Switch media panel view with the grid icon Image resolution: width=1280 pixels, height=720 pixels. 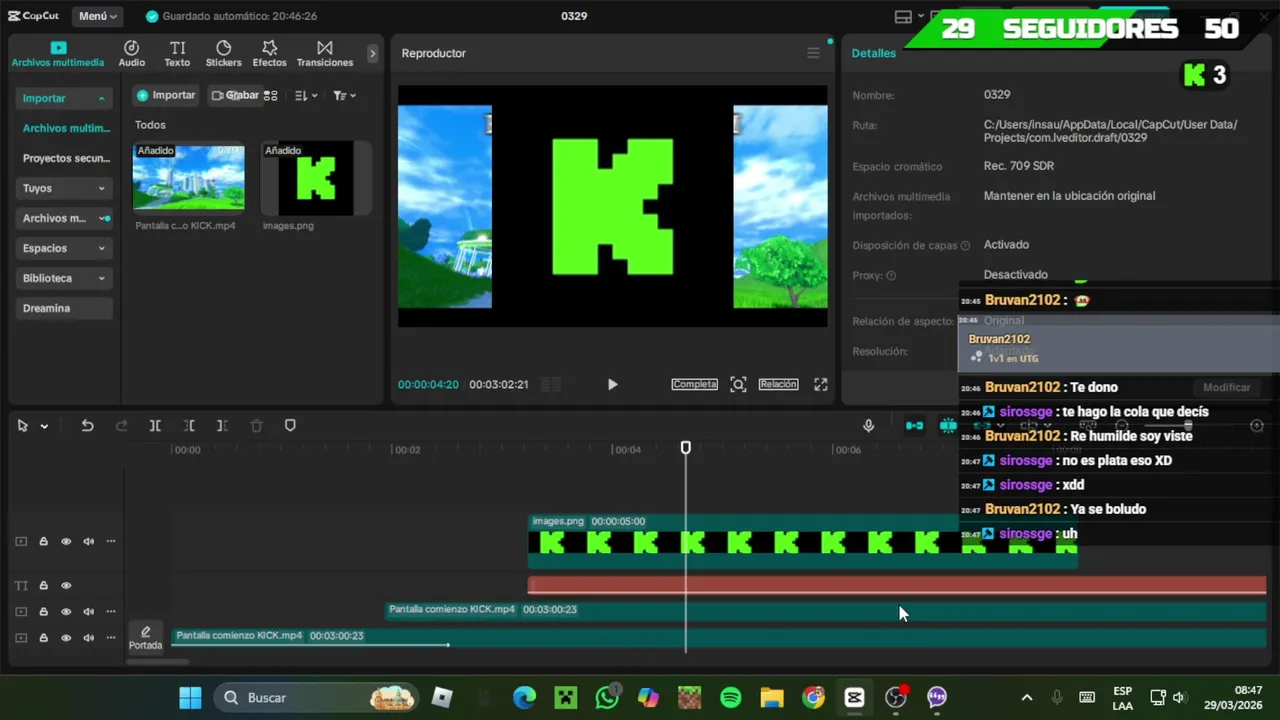pyautogui.click(x=270, y=95)
